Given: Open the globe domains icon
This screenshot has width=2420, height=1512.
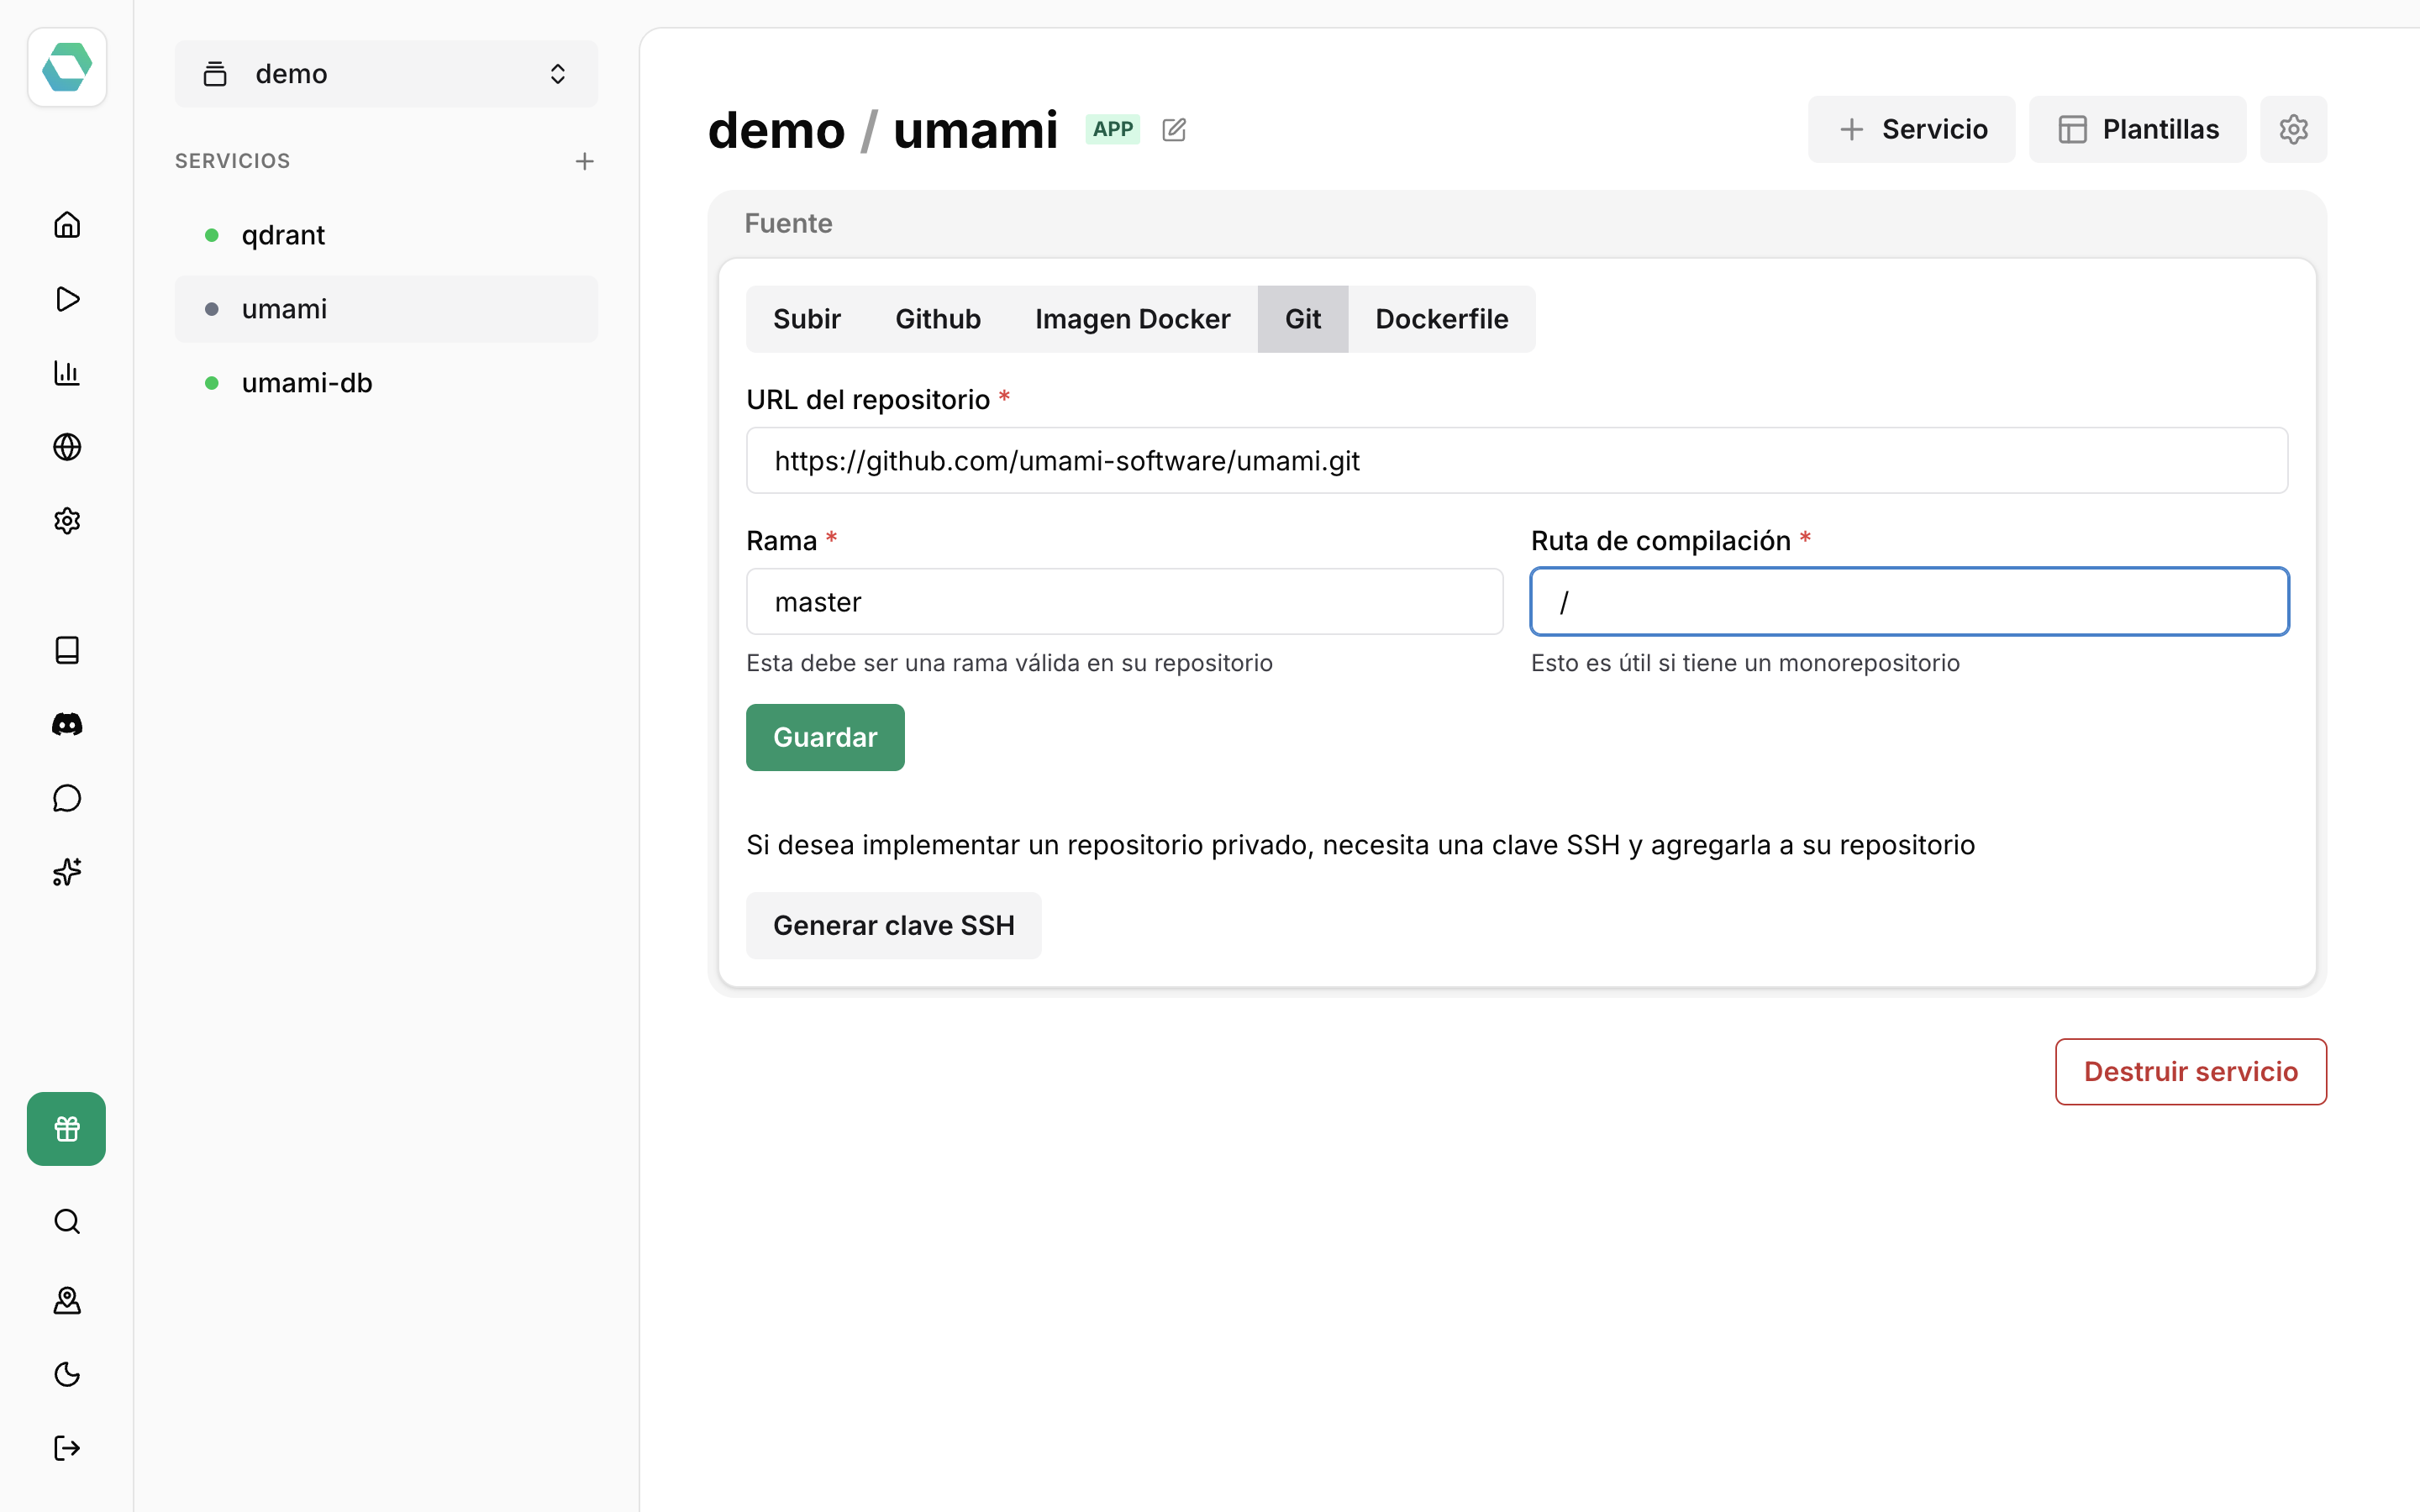Looking at the screenshot, I should point(67,447).
